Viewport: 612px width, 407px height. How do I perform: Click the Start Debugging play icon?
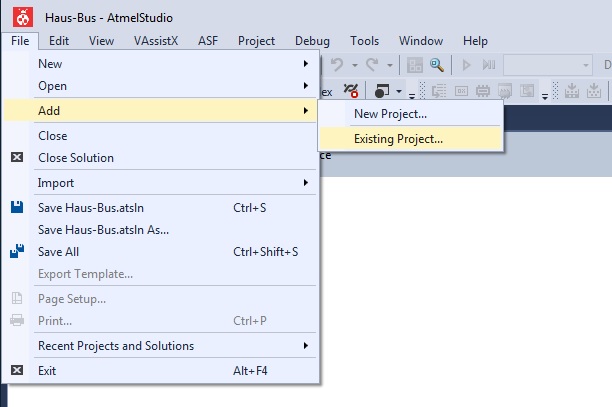tap(466, 65)
